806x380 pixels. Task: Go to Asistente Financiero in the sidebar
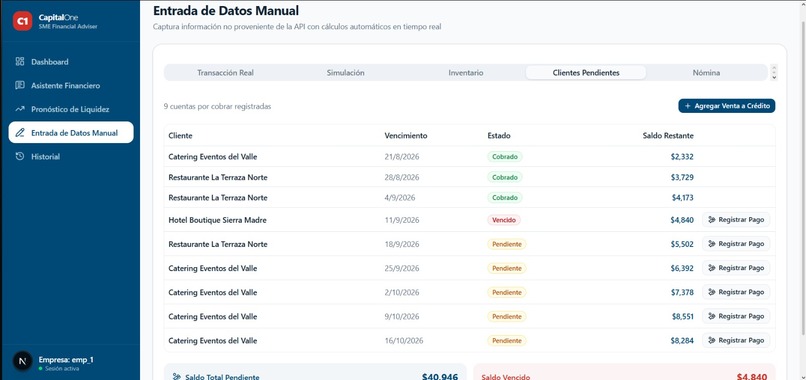tap(71, 85)
